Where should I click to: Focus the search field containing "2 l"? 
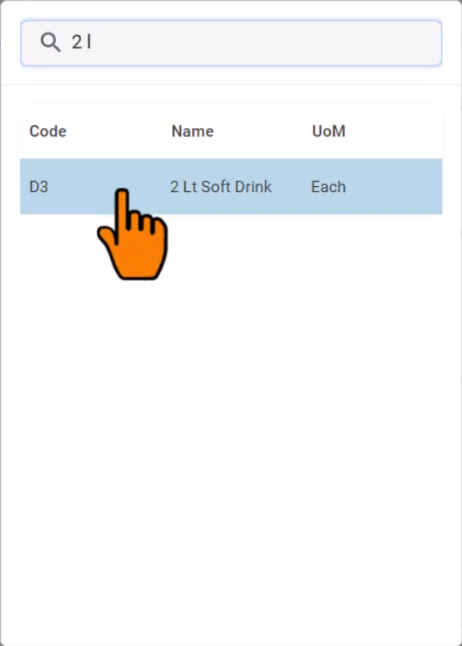pyautogui.click(x=231, y=43)
